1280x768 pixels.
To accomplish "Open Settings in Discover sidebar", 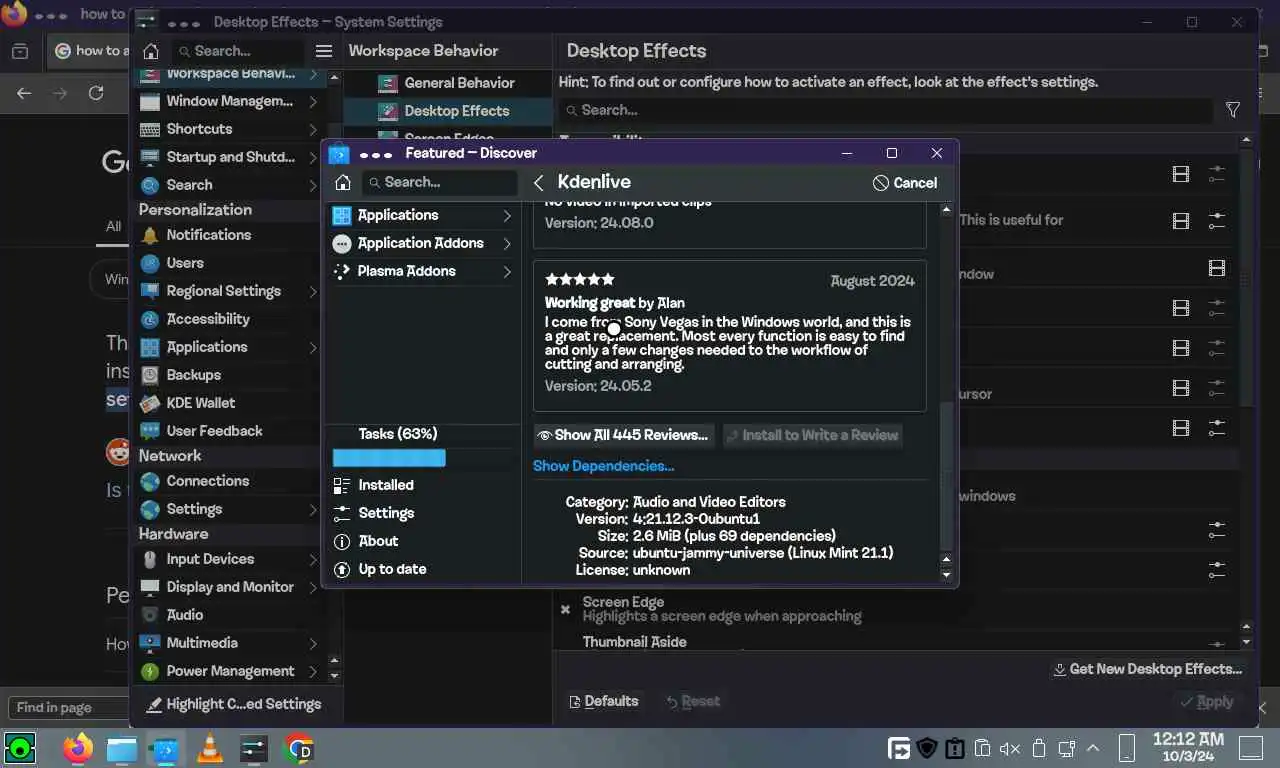I will click(x=424, y=513).
